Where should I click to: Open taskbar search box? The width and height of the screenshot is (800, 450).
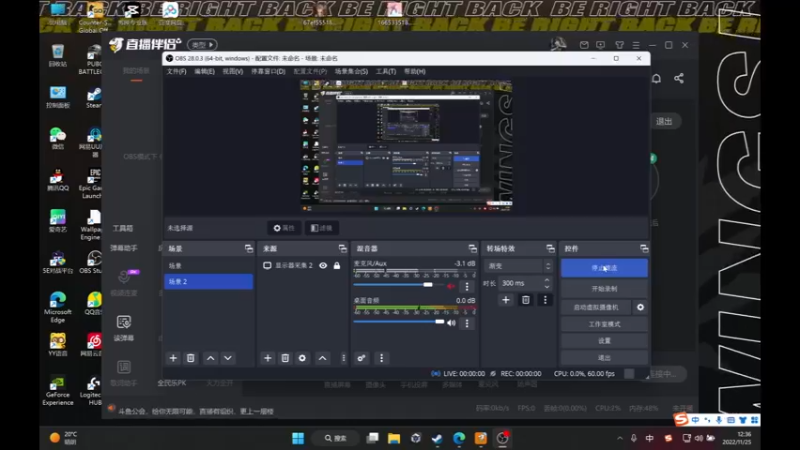click(336, 438)
